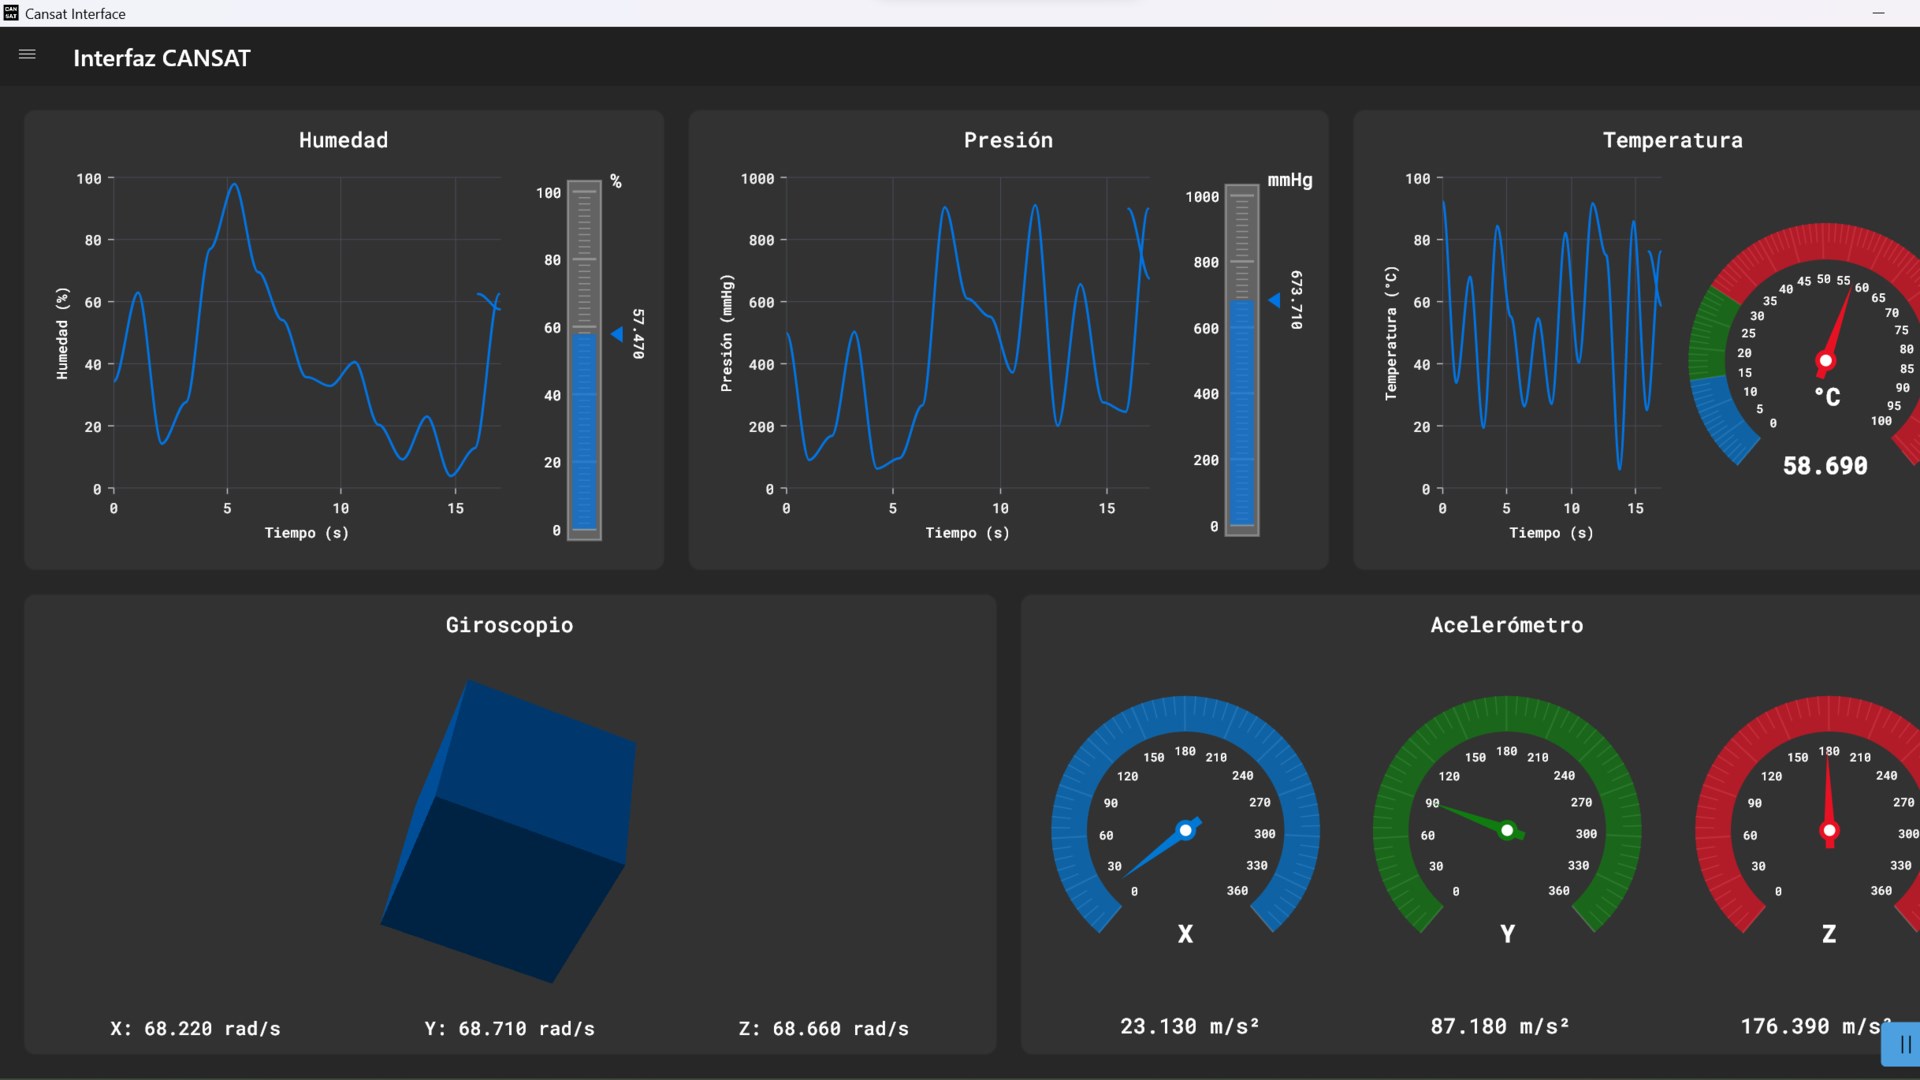Click the Y accelerometer needle hub

coord(1507,830)
